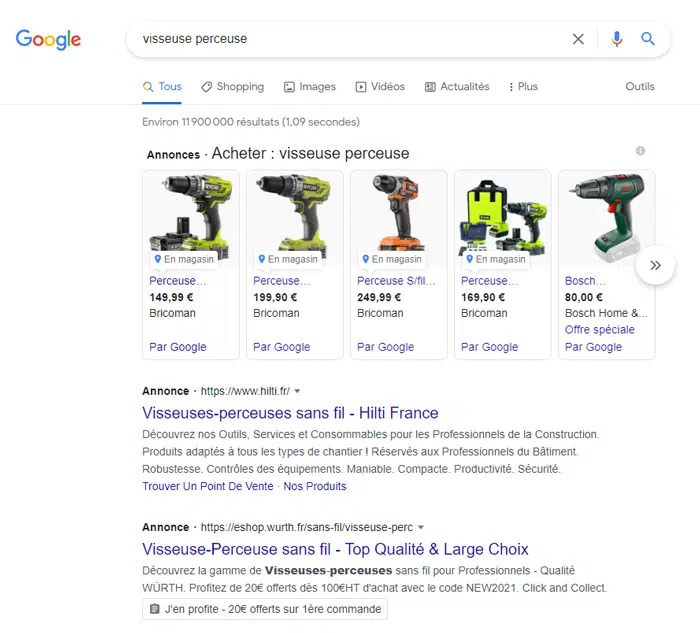The image size is (700, 633).
Task: Click 'En magasin' badge on 199,90 € item
Action: pyautogui.click(x=288, y=259)
